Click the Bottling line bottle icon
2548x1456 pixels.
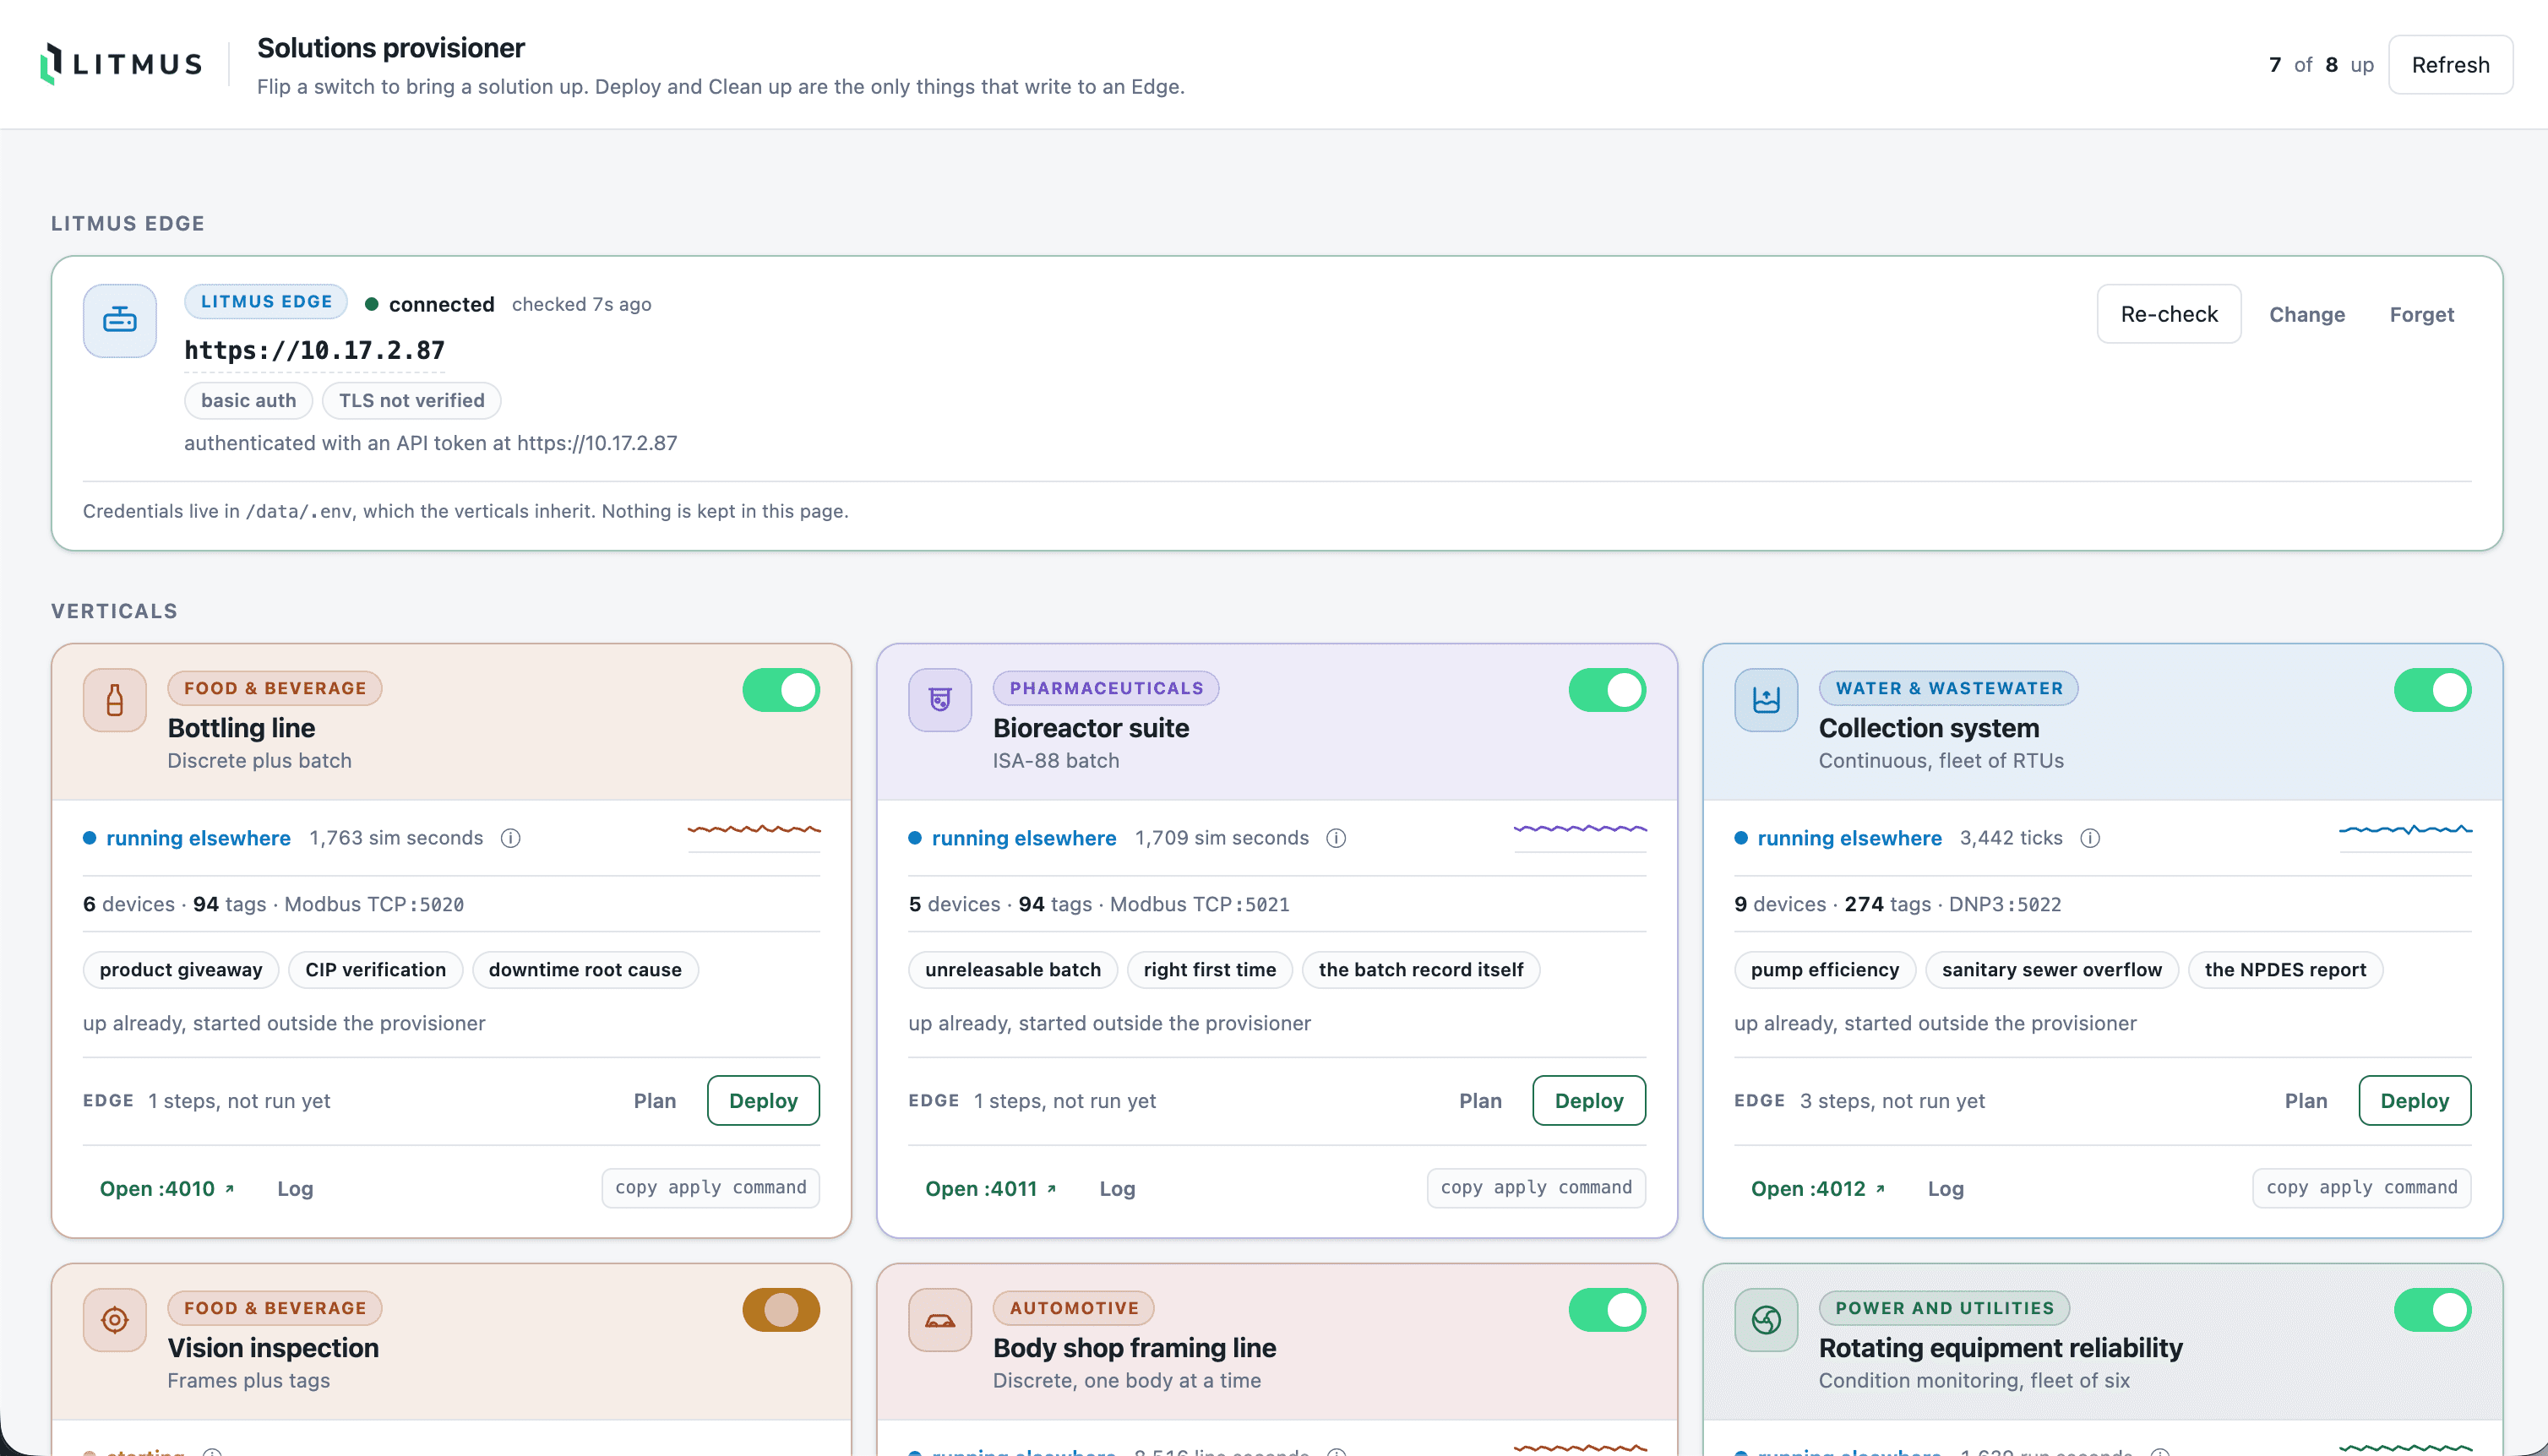[115, 700]
